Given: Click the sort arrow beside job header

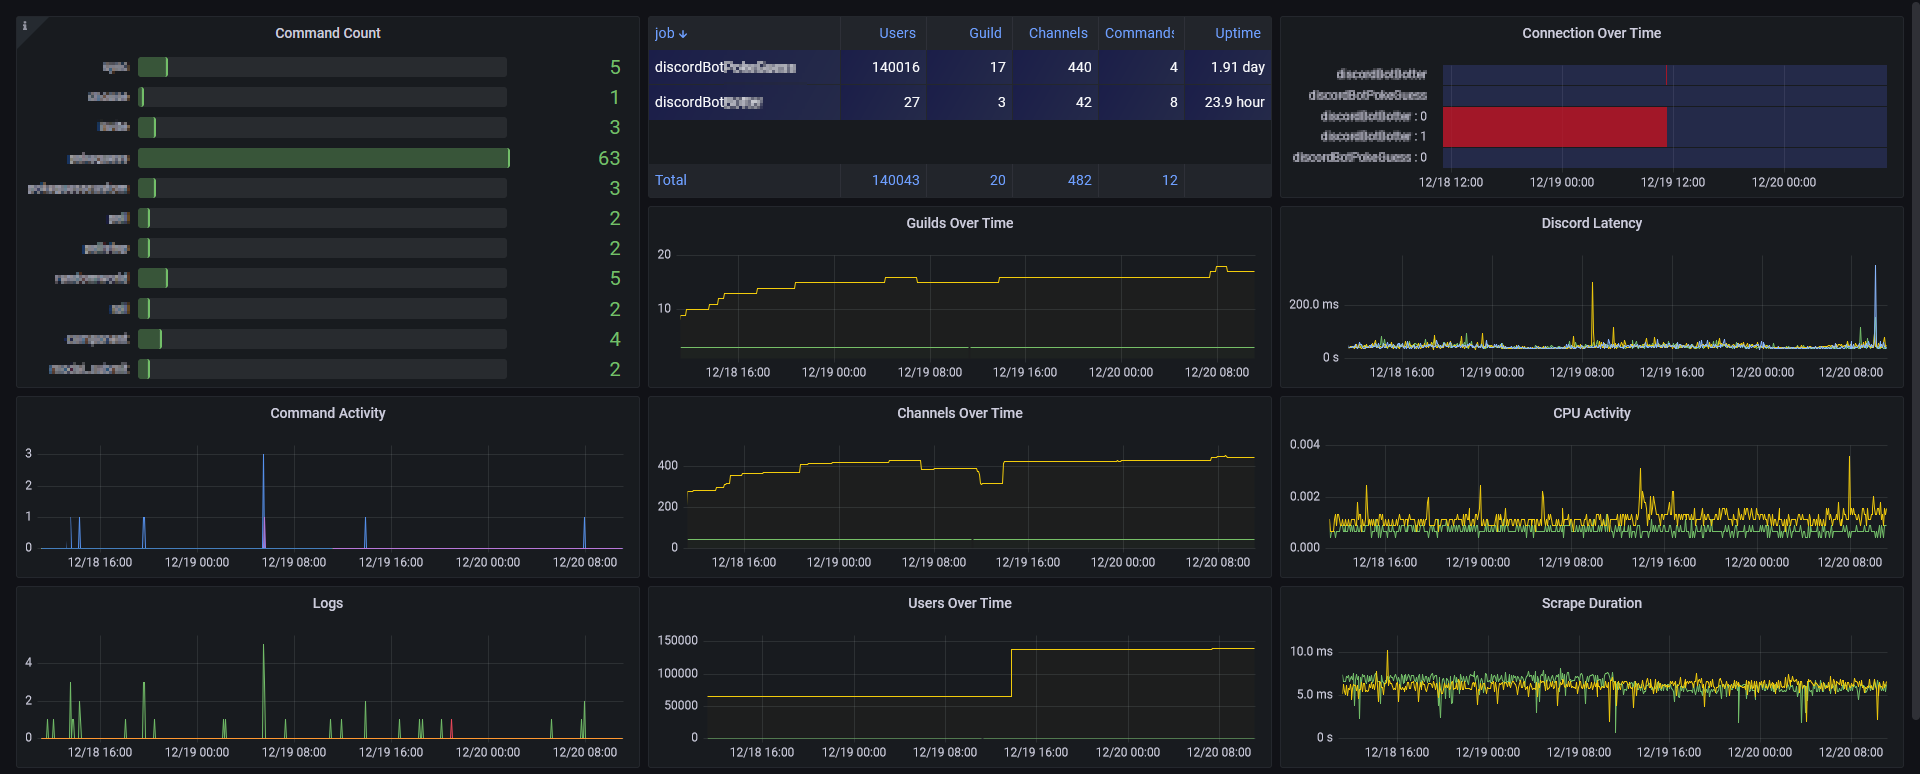Looking at the screenshot, I should pos(683,34).
